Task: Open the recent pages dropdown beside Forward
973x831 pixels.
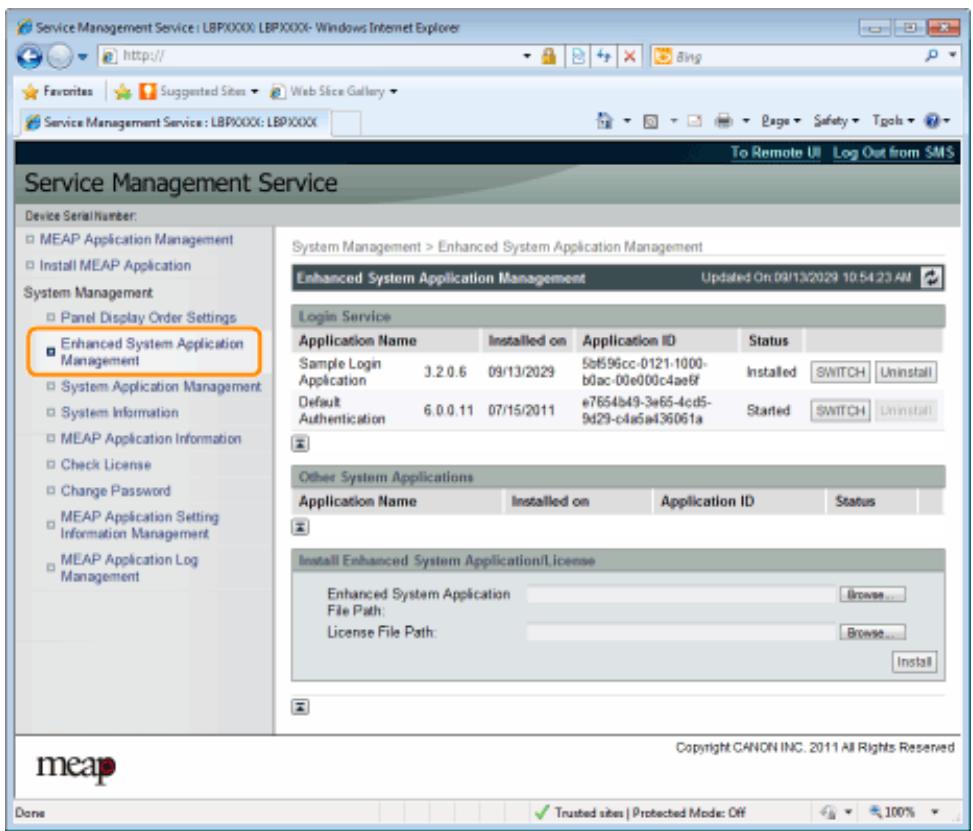Action: tap(83, 57)
